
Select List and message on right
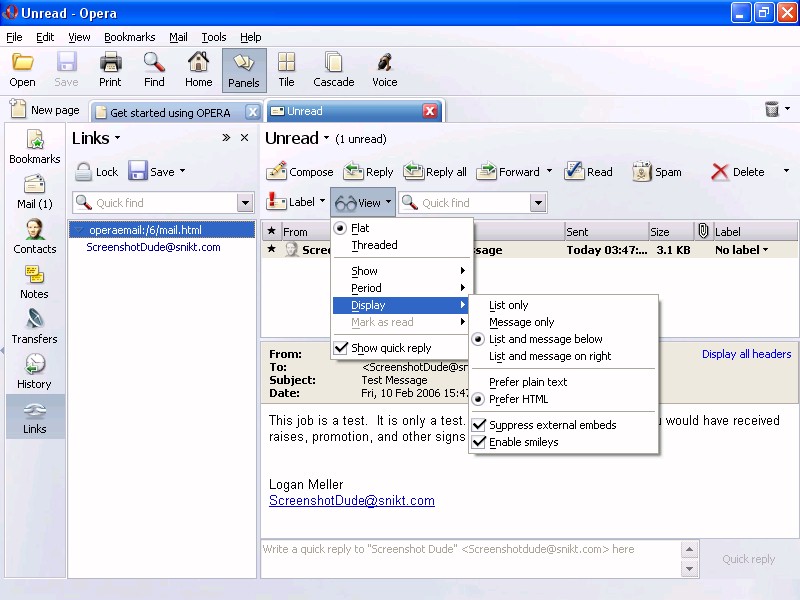coord(550,356)
